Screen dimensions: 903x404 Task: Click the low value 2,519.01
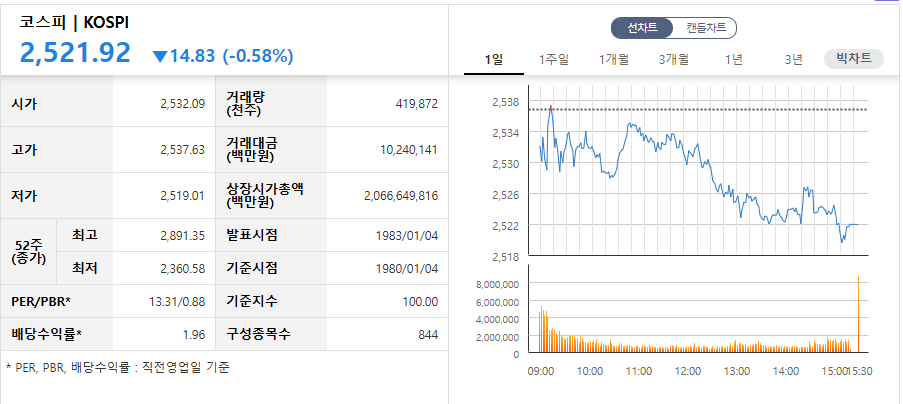[x=183, y=196]
